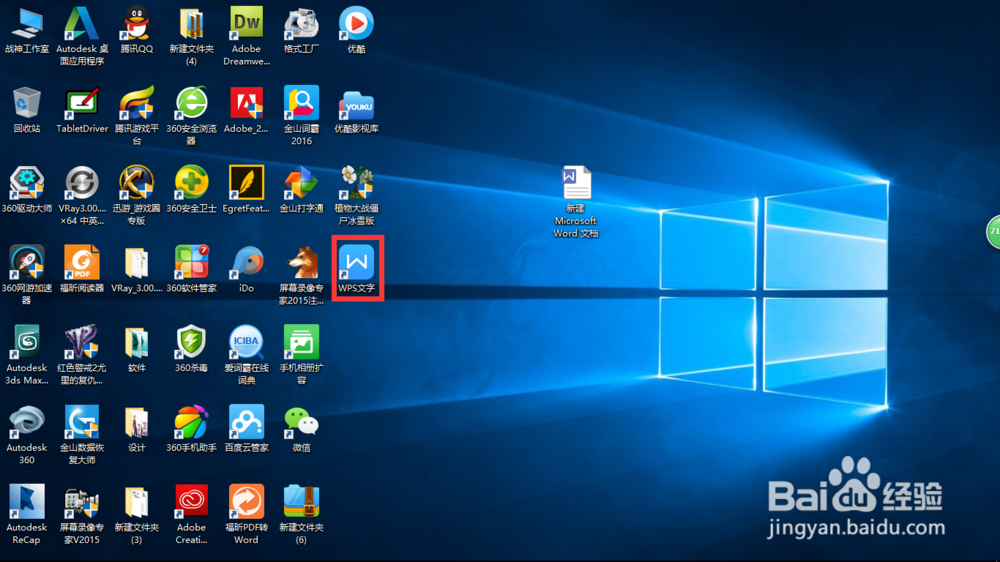
Task: Select 新建 Microsoft Word 文档 file
Action: tap(576, 183)
